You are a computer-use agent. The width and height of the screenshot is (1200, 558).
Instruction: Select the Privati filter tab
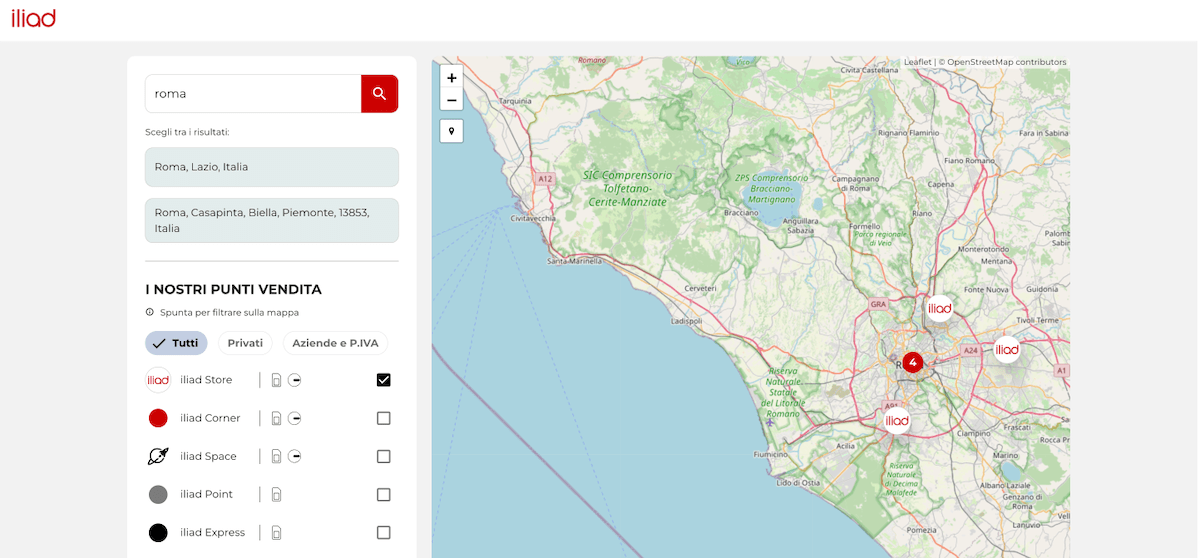click(x=245, y=343)
